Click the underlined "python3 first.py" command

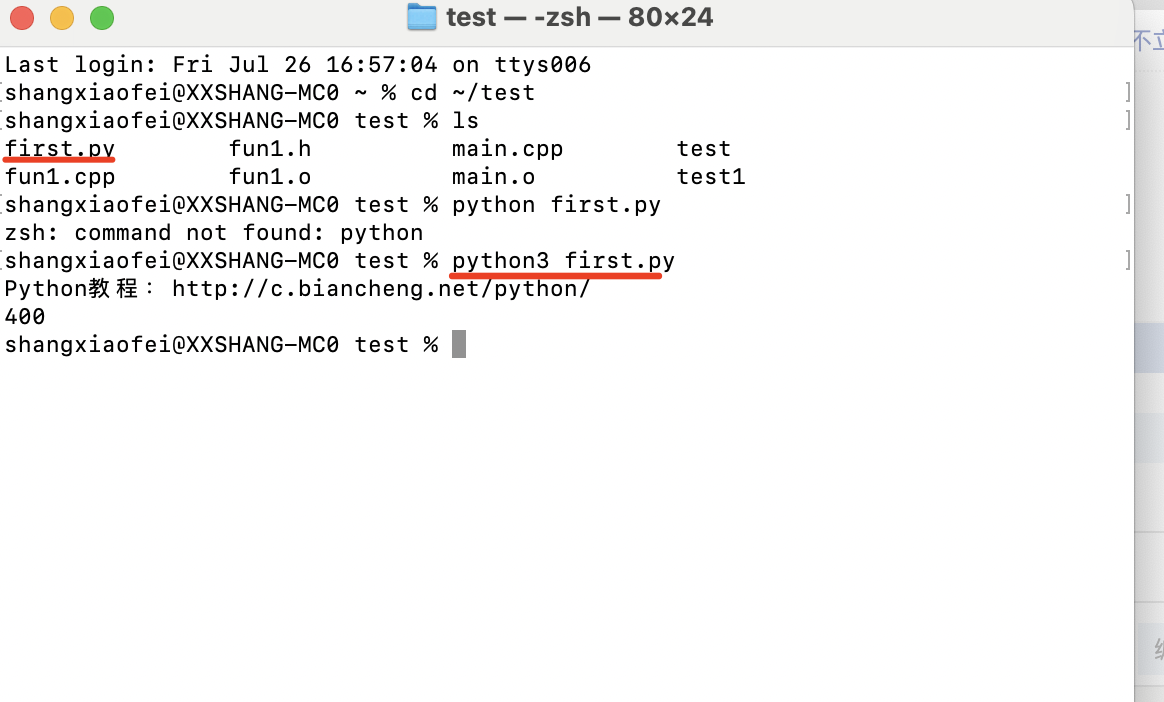(563, 261)
